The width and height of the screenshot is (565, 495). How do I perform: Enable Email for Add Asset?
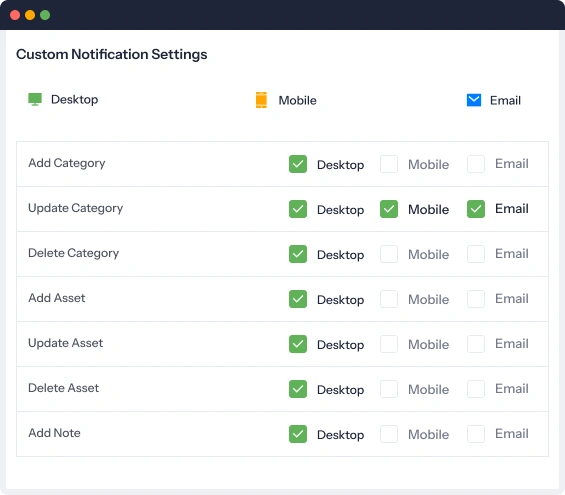click(476, 299)
